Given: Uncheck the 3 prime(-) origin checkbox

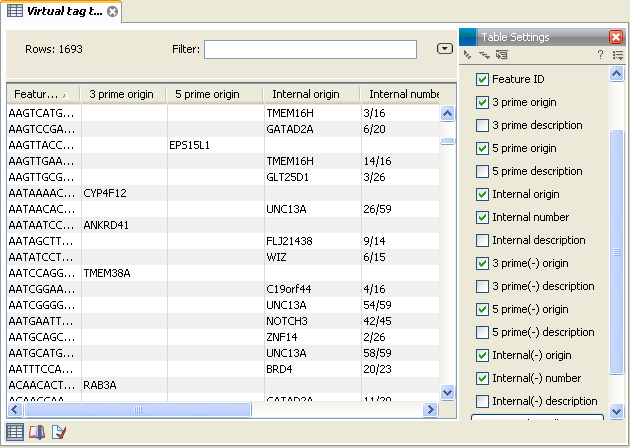Looking at the screenshot, I should (x=482, y=263).
